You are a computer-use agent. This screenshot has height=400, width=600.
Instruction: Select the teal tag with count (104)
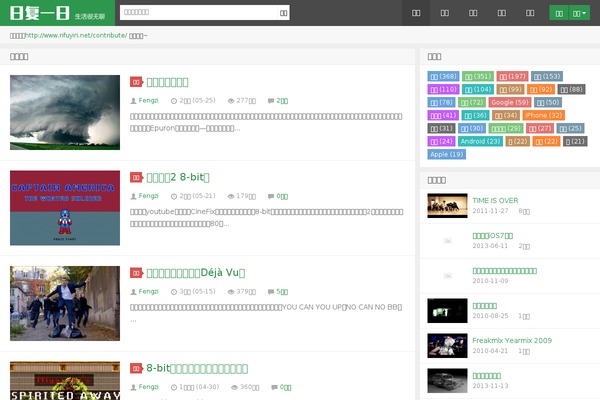coord(478,89)
